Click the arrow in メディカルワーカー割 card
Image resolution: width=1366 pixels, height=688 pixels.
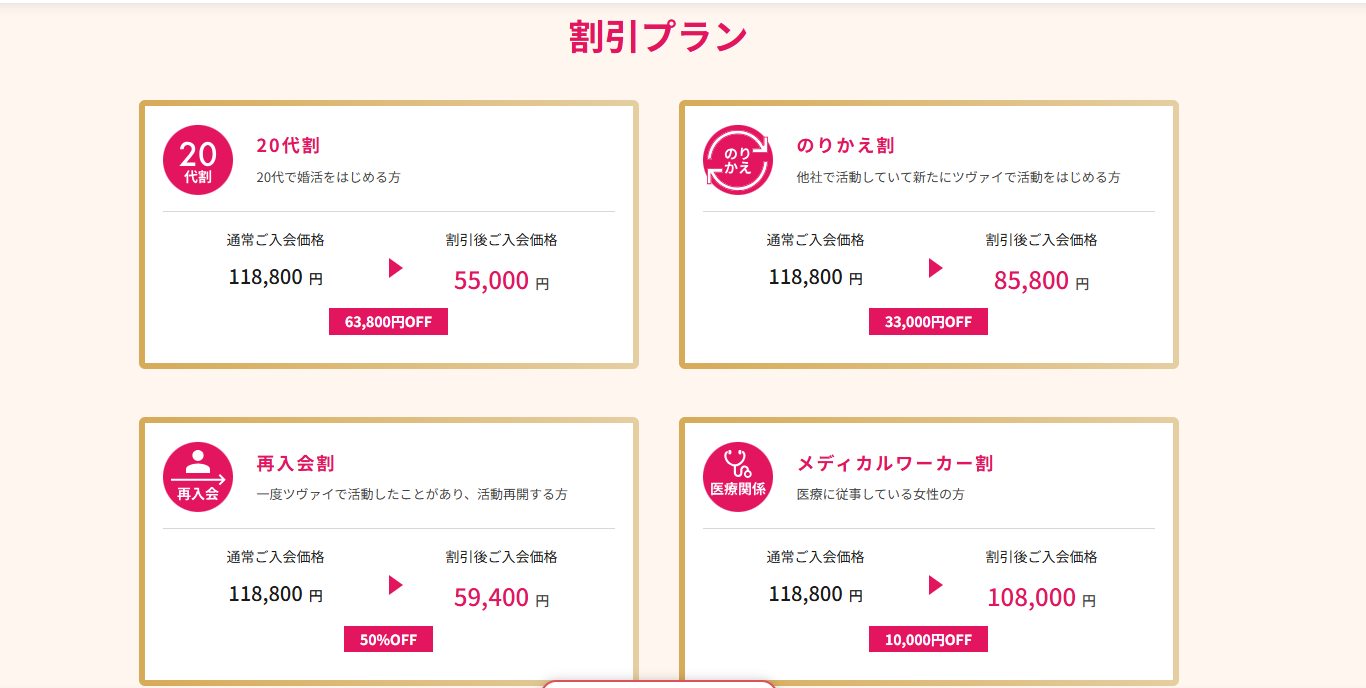click(935, 585)
